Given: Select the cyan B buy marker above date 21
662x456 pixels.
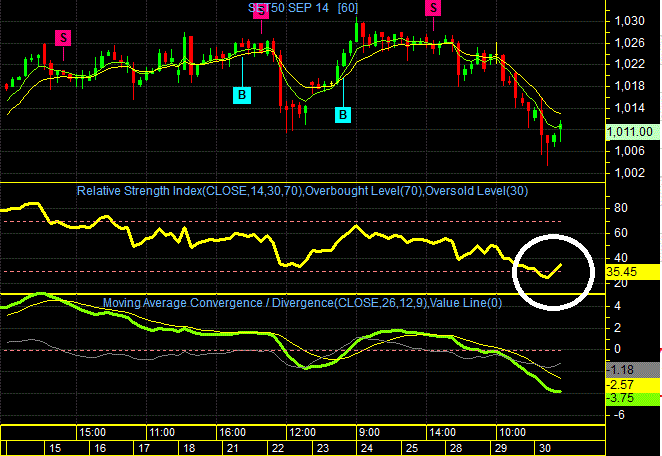Looking at the screenshot, I should pos(242,95).
